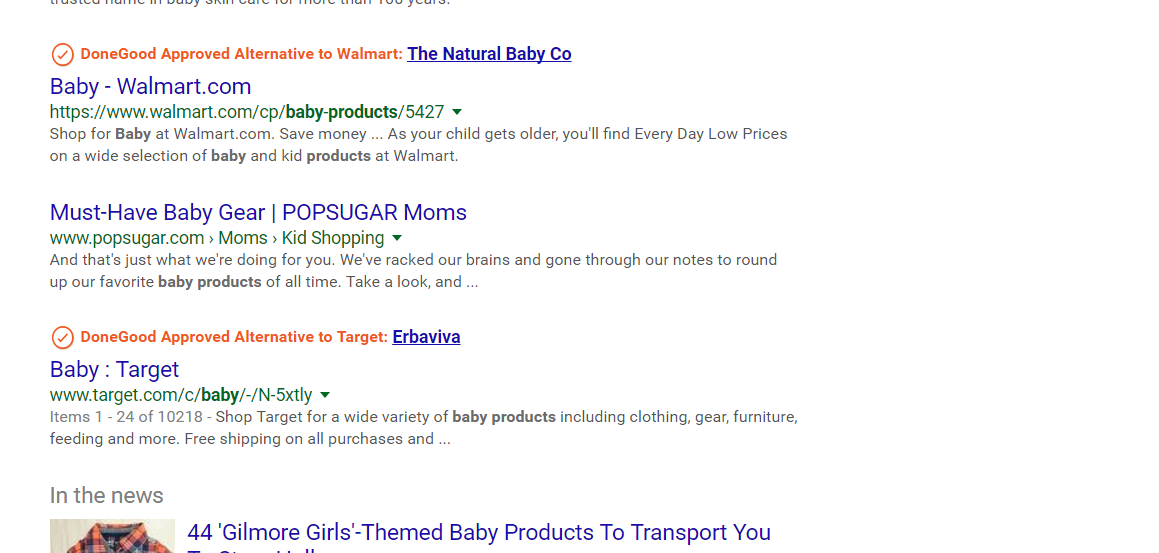This screenshot has width=1159, height=553.
Task: Visit the Erbaviva alternative link
Action: point(426,337)
